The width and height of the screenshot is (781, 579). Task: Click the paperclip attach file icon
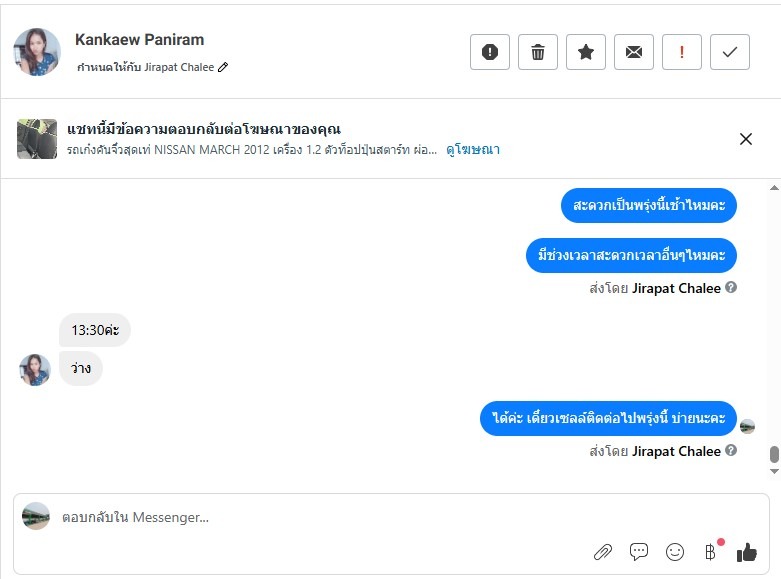coord(603,551)
